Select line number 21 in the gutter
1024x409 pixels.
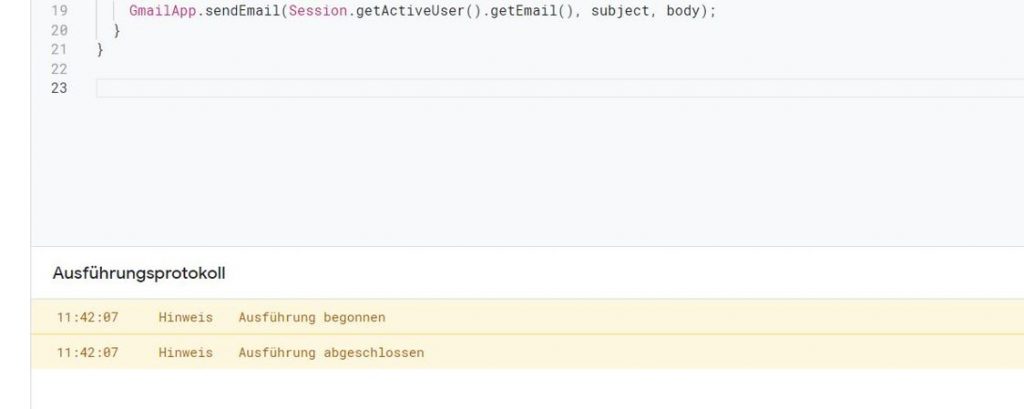[x=58, y=50]
